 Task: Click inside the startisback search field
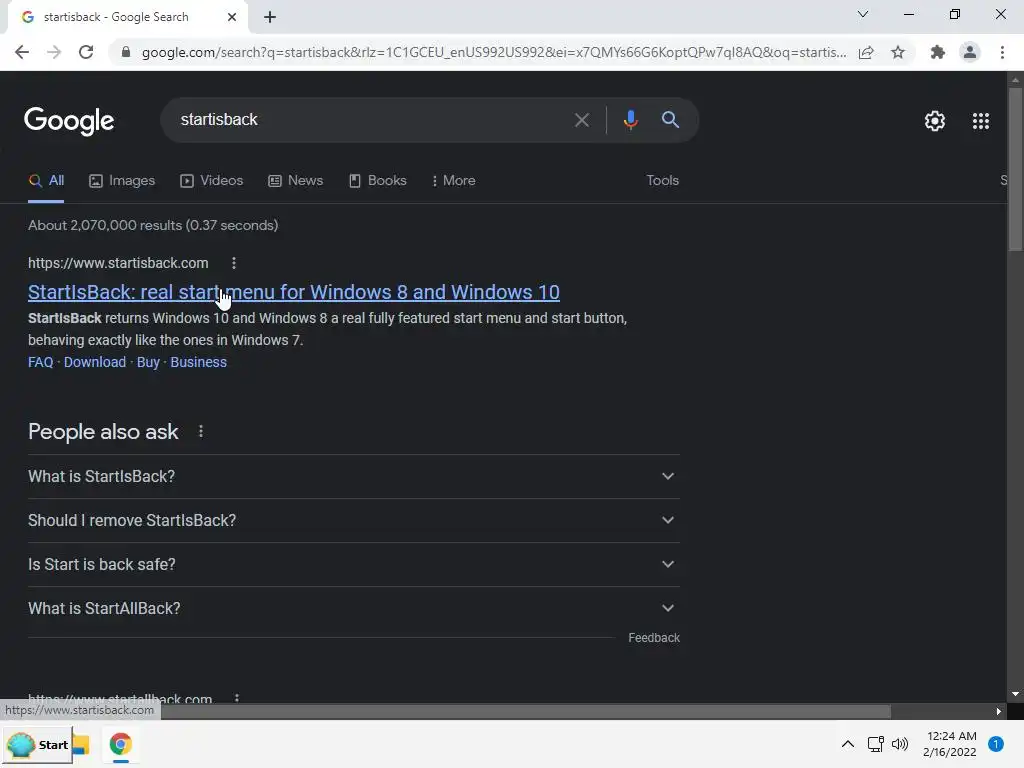pyautogui.click(x=372, y=120)
